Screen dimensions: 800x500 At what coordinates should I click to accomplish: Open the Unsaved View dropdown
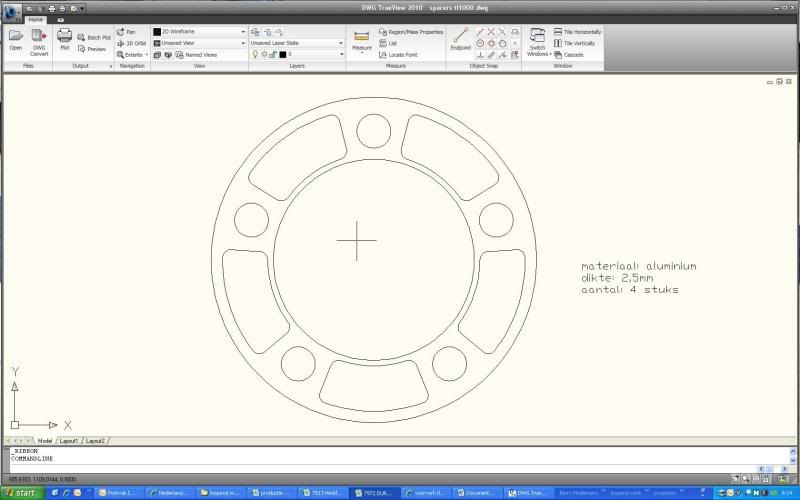199,43
